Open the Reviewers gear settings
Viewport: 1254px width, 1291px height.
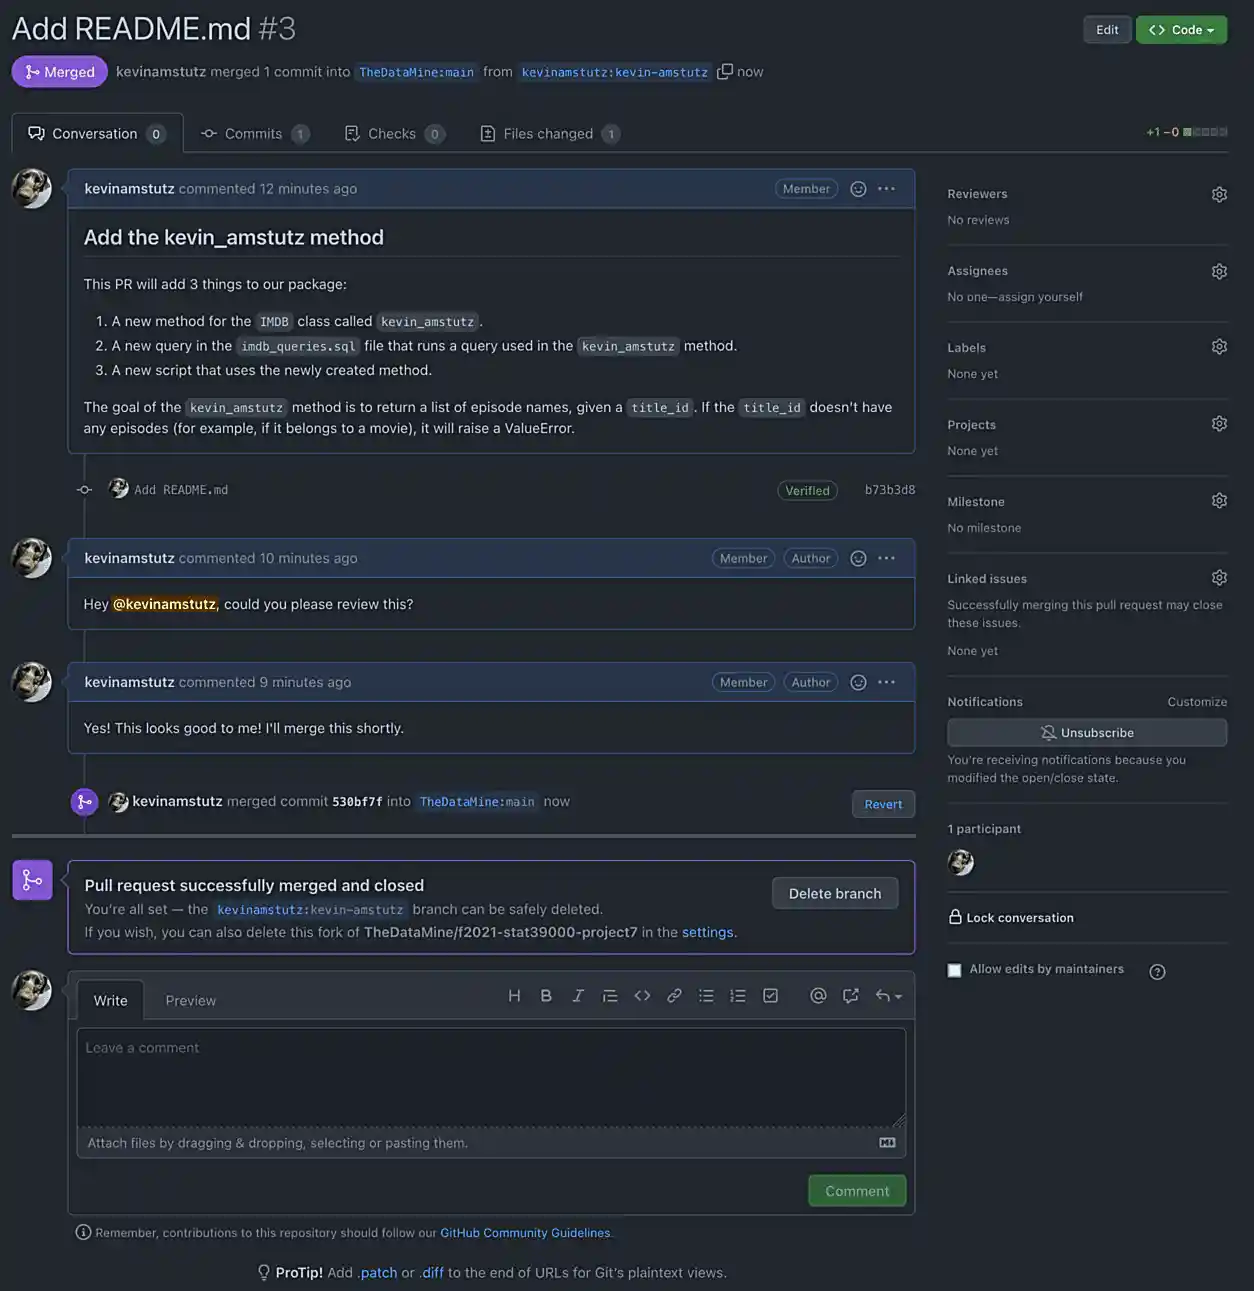1219,194
